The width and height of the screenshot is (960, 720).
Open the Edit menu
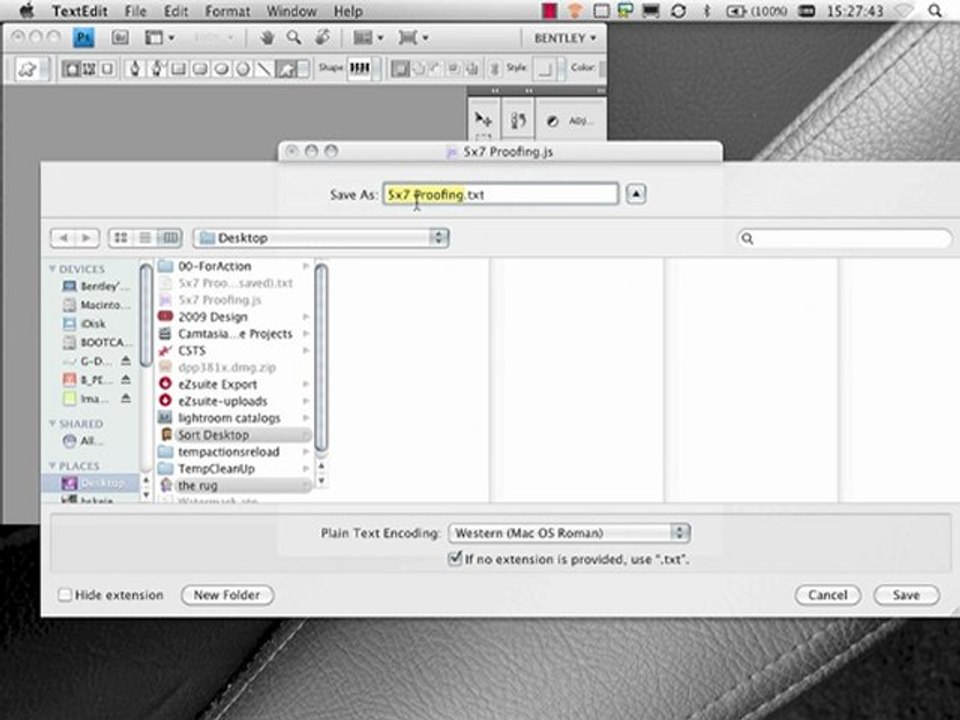point(176,11)
